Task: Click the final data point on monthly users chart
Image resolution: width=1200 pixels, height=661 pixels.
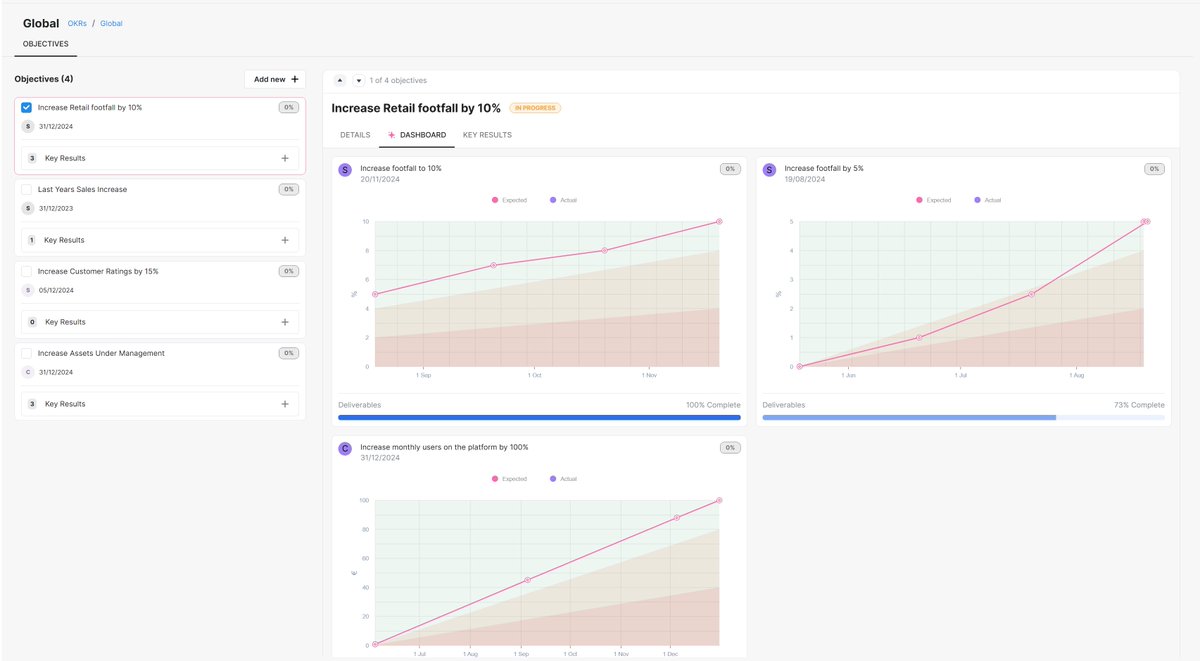Action: pos(719,500)
